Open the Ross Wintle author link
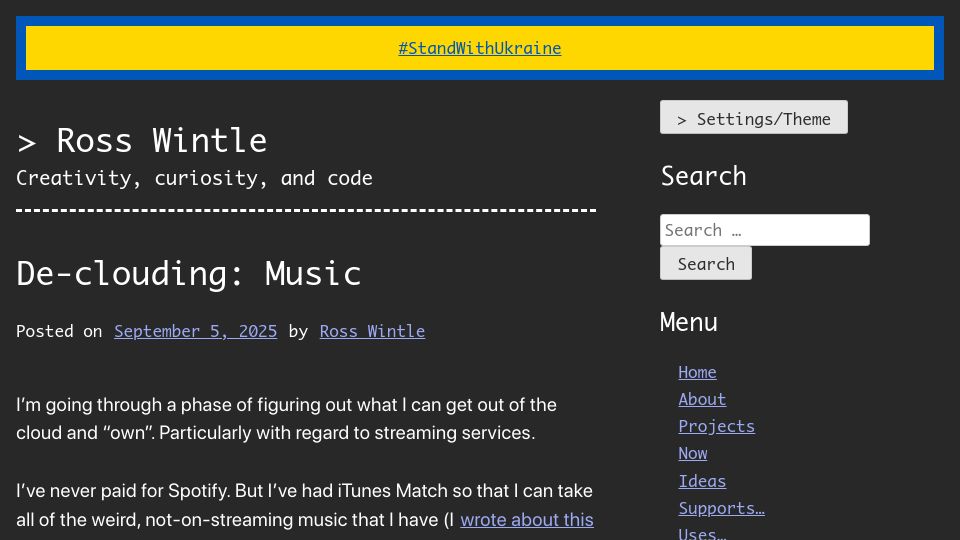 point(372,331)
